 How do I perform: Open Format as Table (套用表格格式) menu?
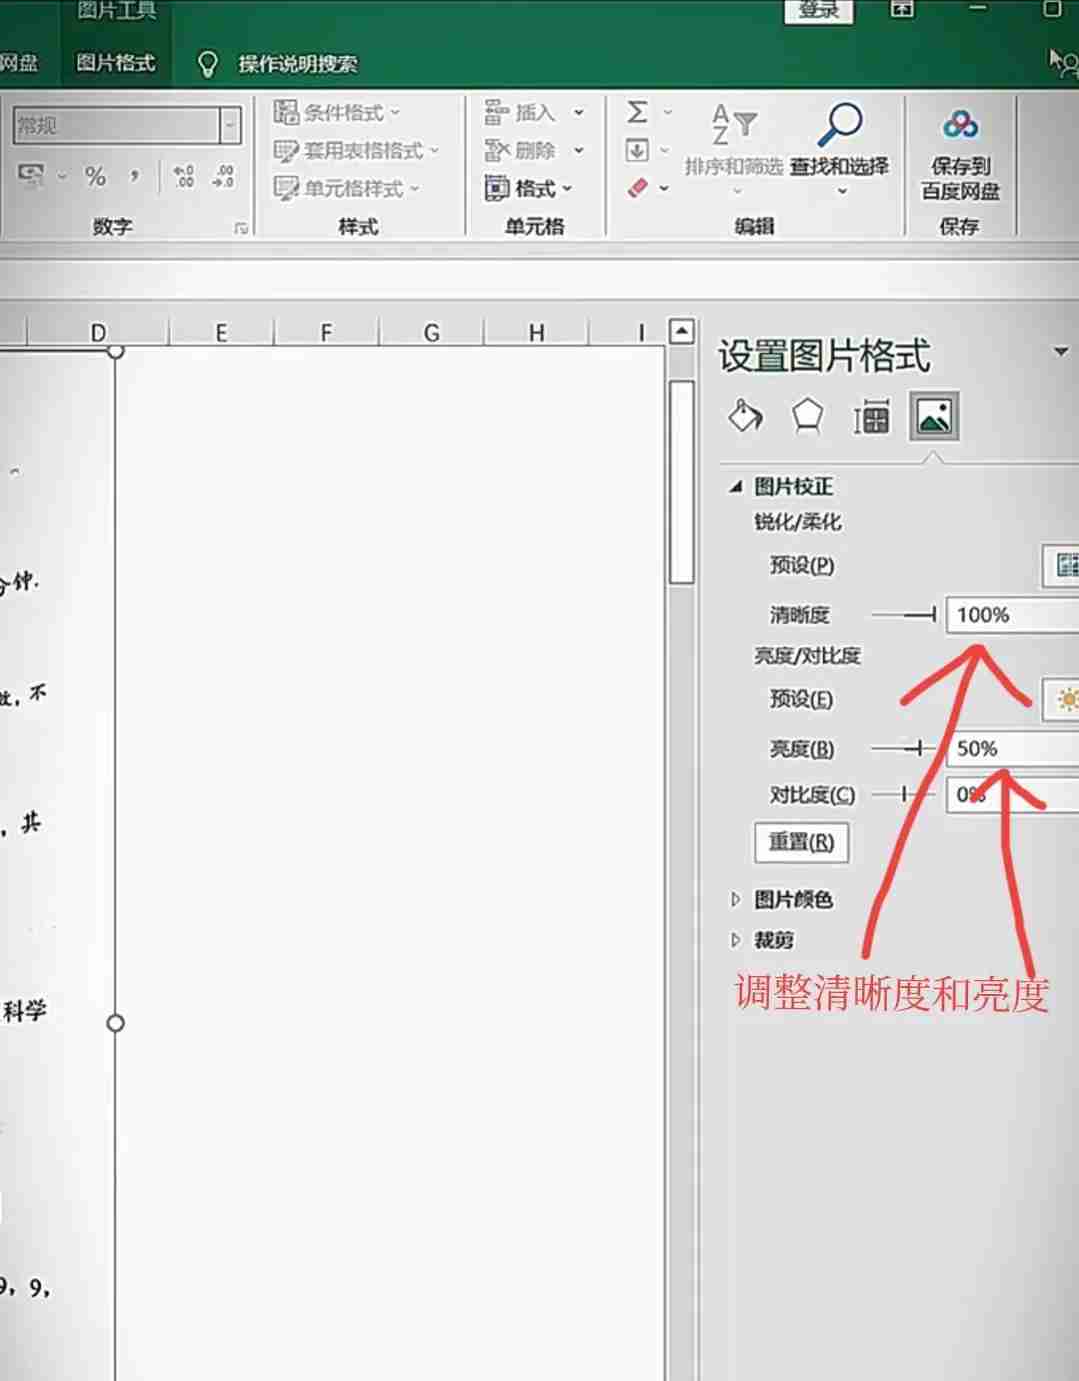coord(356,150)
